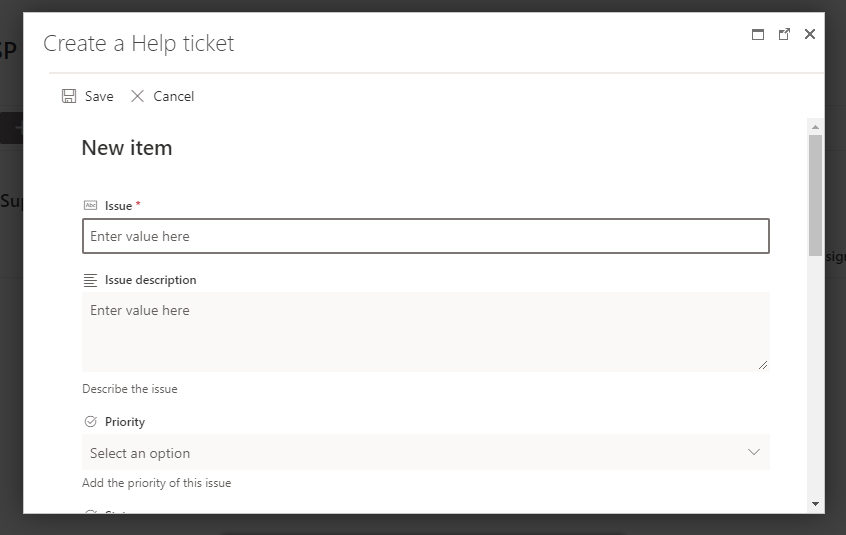Click the form scrollbar down arrow
The height and width of the screenshot is (535, 846).
[x=815, y=504]
